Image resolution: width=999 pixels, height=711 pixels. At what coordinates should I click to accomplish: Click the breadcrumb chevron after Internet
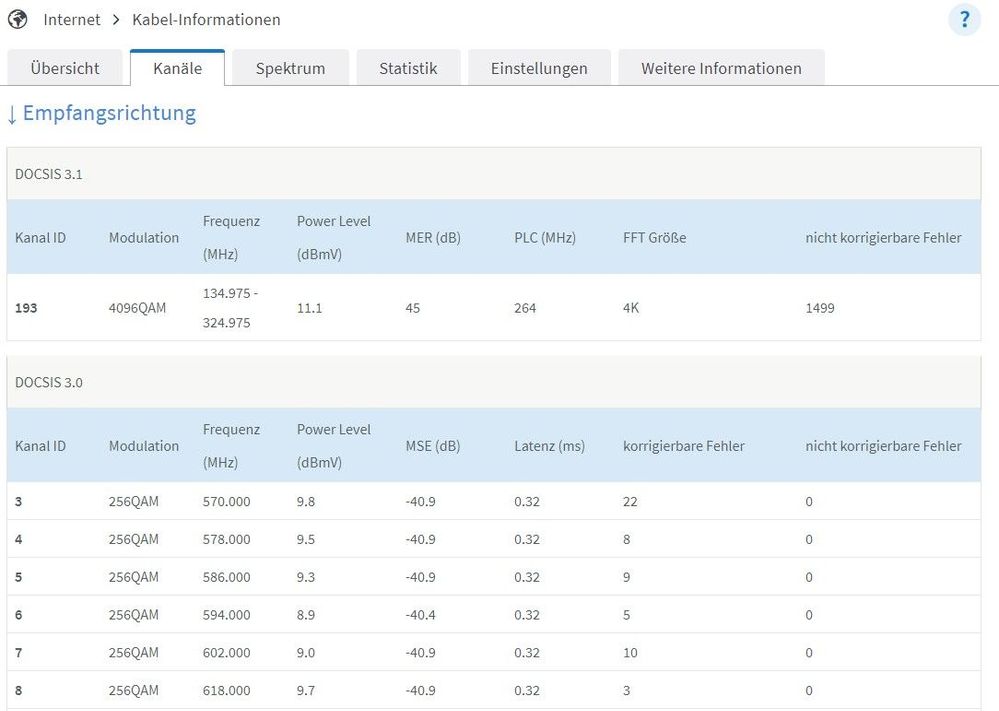coord(116,20)
